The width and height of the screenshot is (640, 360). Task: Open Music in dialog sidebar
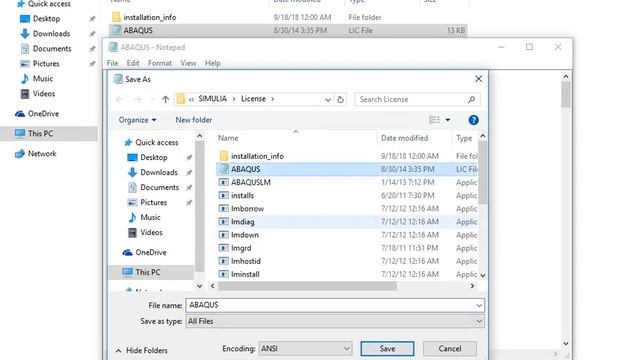point(150,218)
